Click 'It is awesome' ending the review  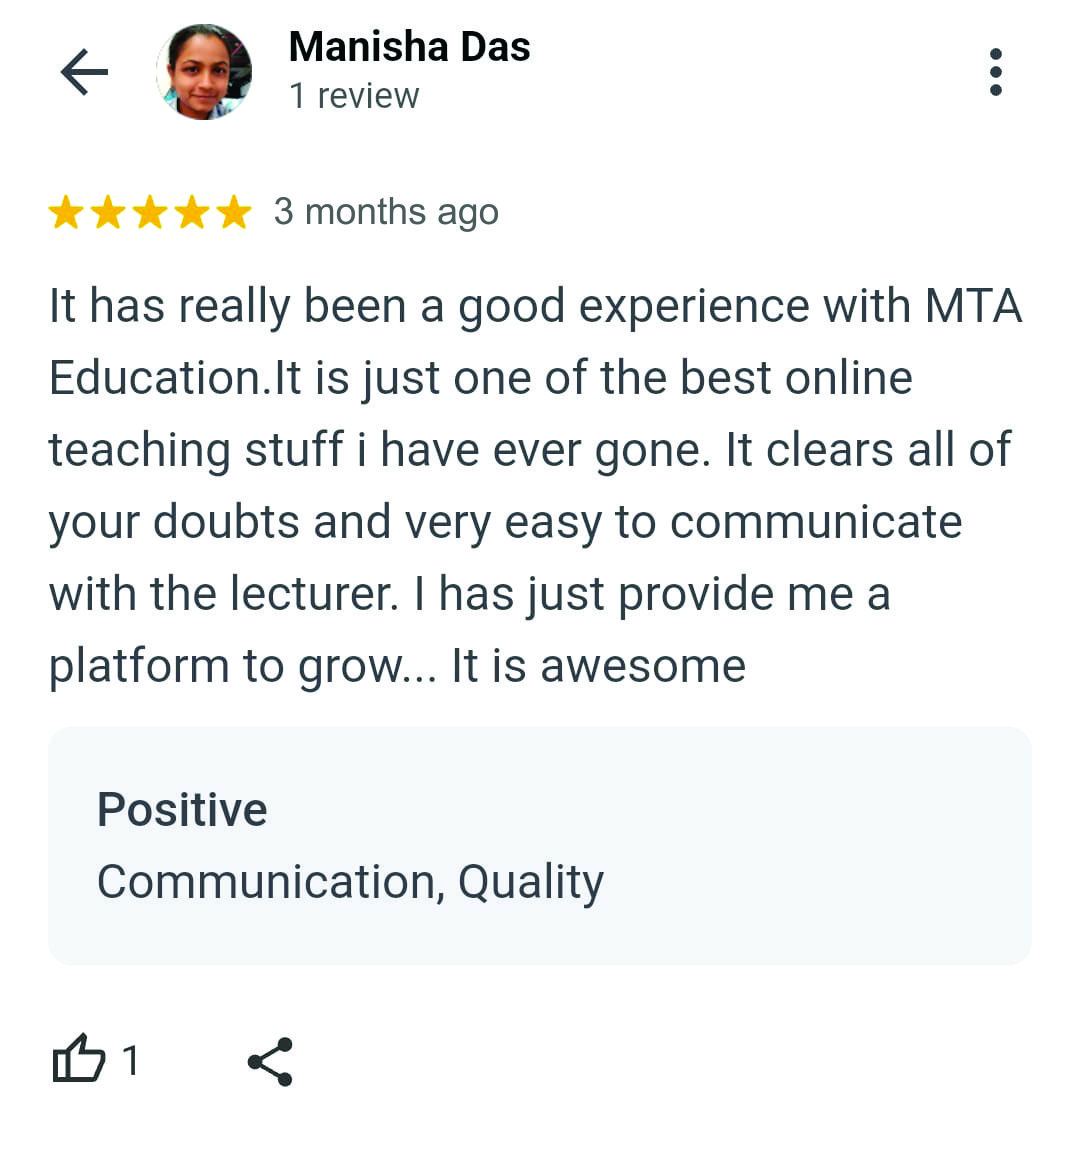(x=598, y=666)
